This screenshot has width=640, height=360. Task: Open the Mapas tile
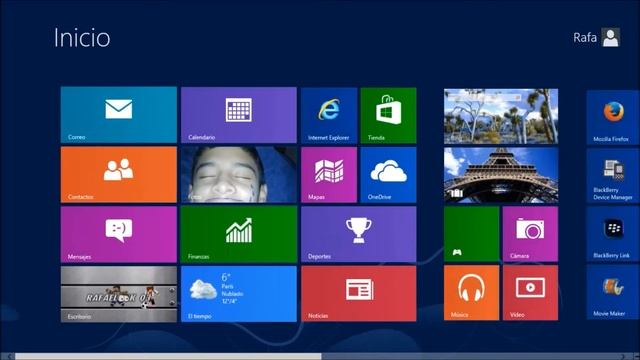(x=329, y=175)
